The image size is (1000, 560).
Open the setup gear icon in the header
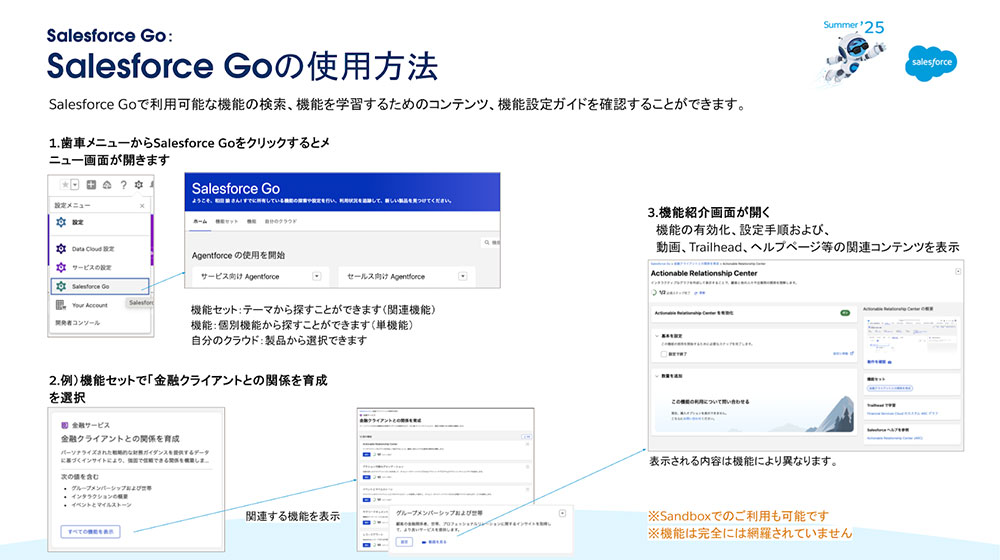click(138, 185)
